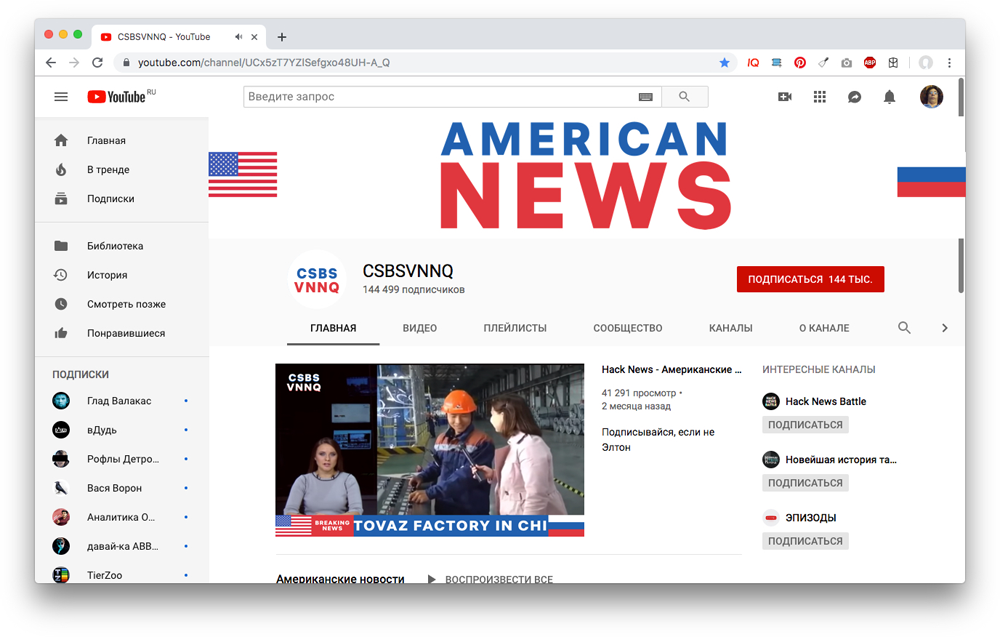Open the YouTube apps grid
The width and height of the screenshot is (1000, 637).
click(x=820, y=97)
